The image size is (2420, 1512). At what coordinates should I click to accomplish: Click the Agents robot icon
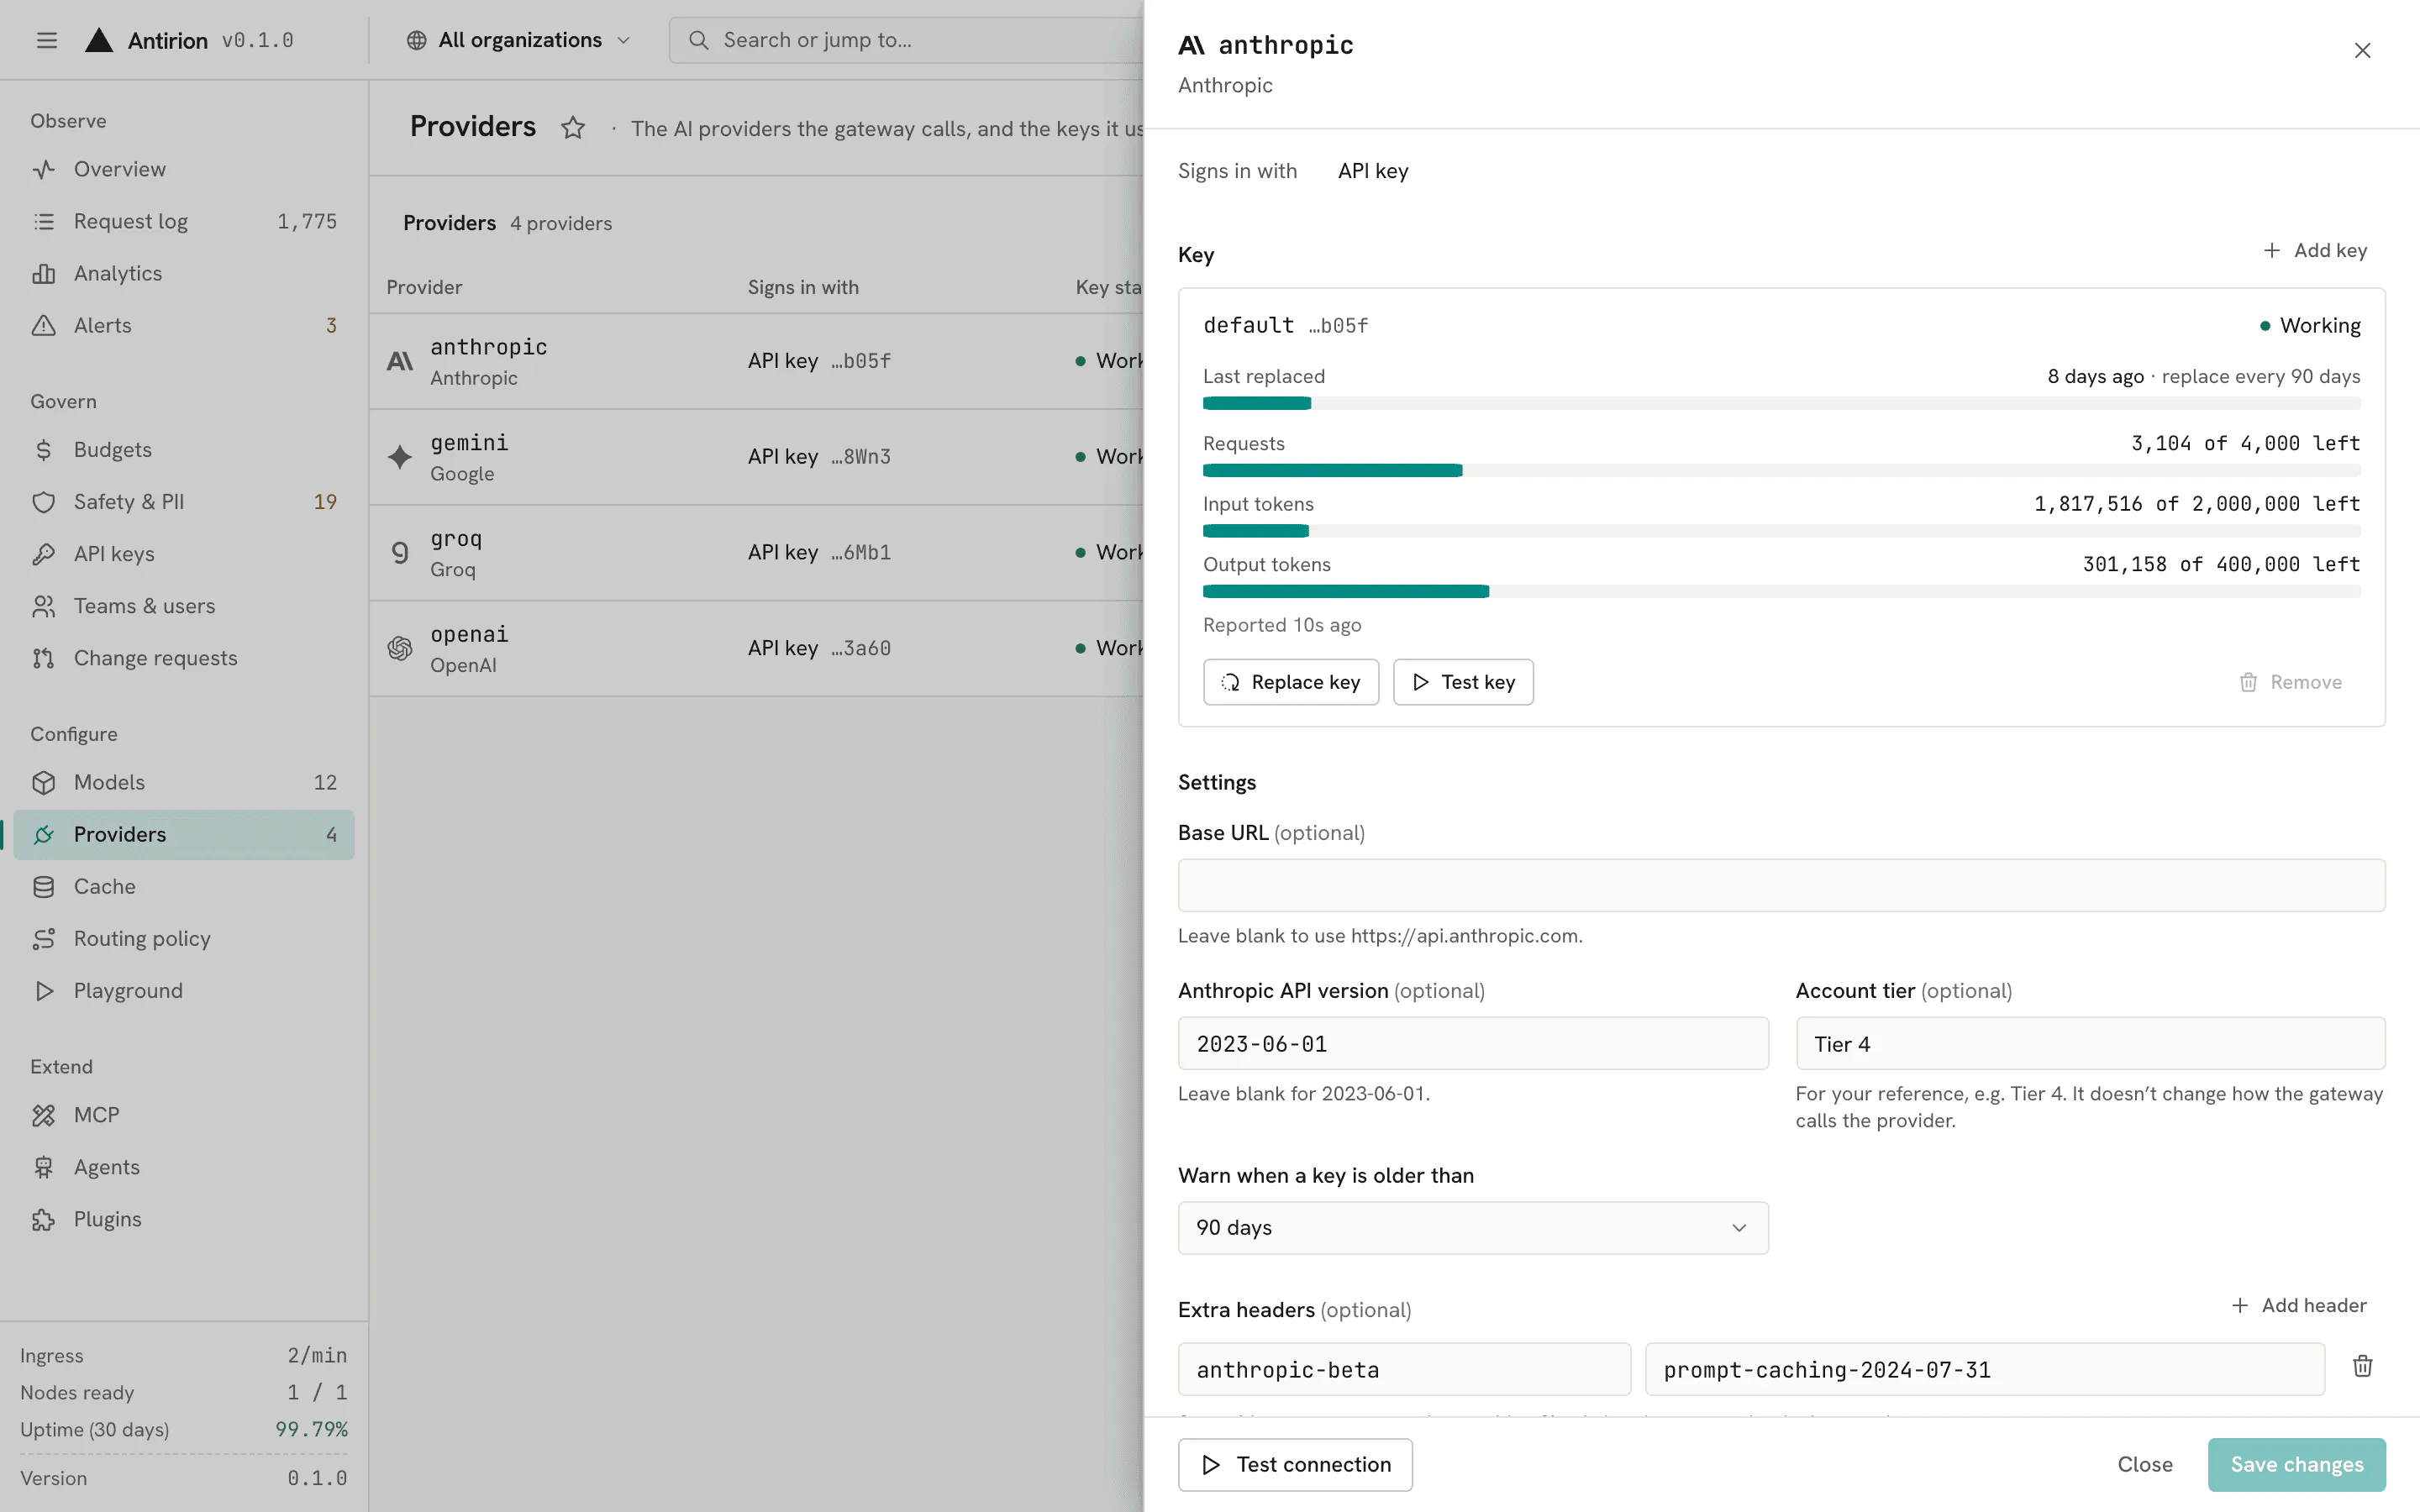coord(44,1167)
